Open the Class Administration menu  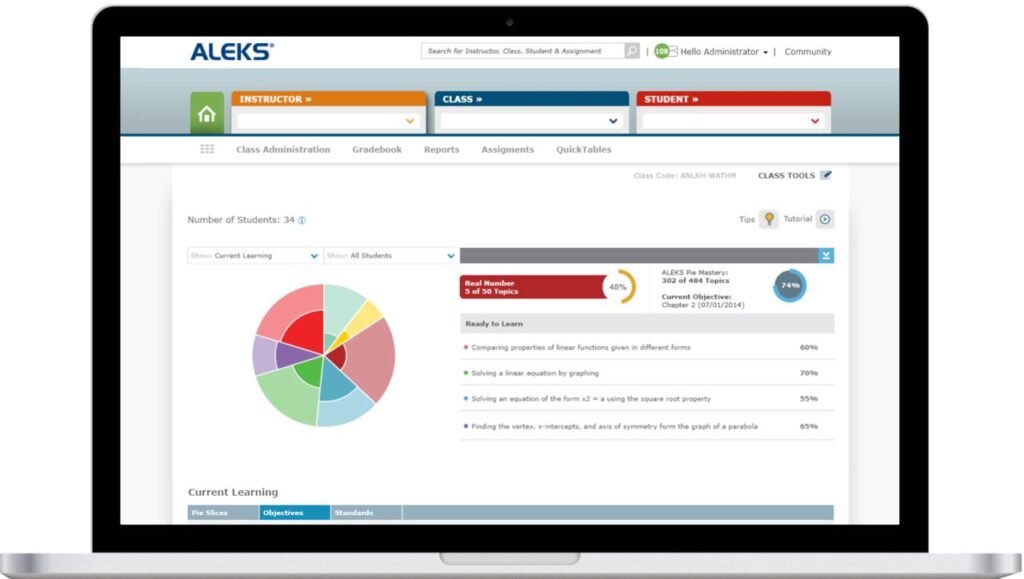pyautogui.click(x=283, y=149)
